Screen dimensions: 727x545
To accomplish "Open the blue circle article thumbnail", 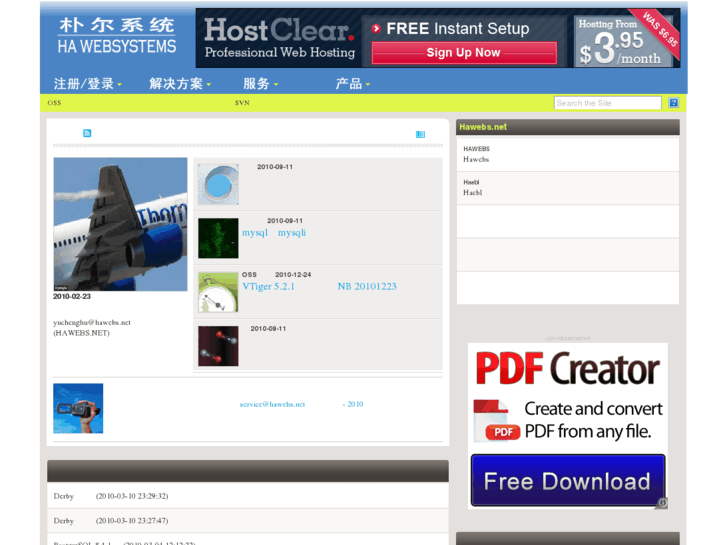I will point(218,184).
